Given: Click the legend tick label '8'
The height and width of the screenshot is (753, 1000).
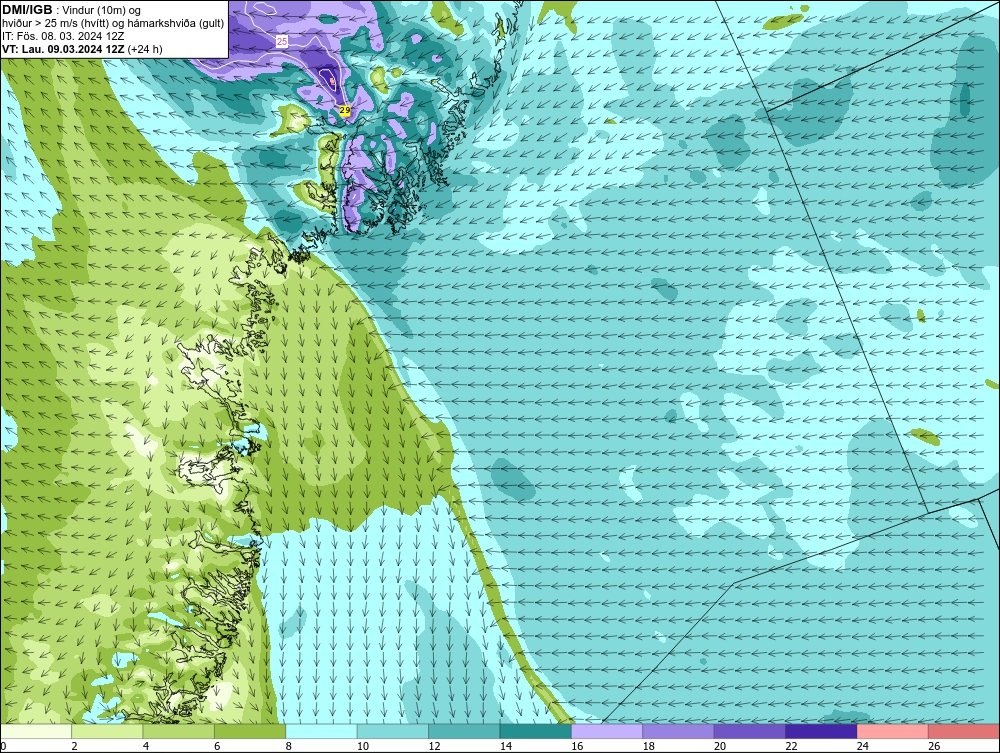Looking at the screenshot, I should 289,746.
